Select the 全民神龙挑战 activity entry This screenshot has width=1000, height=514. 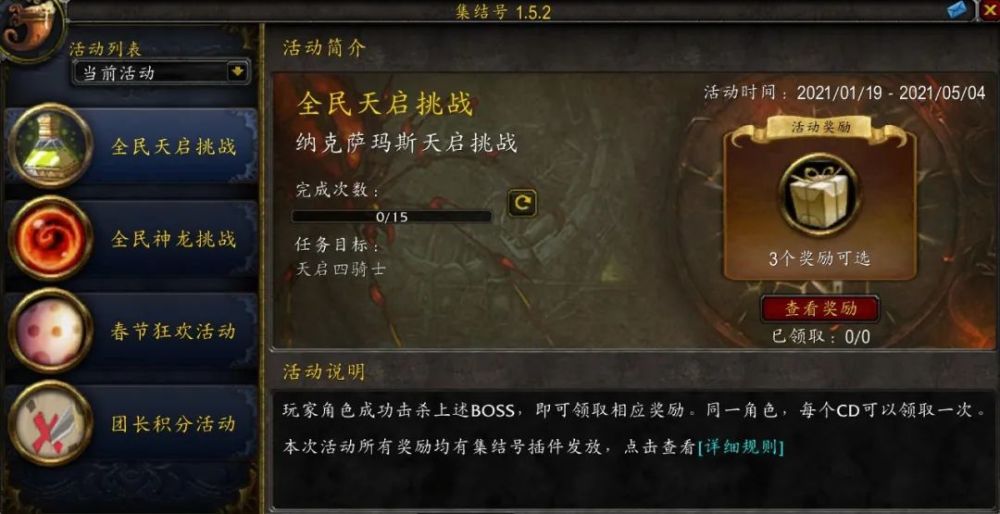132,239
